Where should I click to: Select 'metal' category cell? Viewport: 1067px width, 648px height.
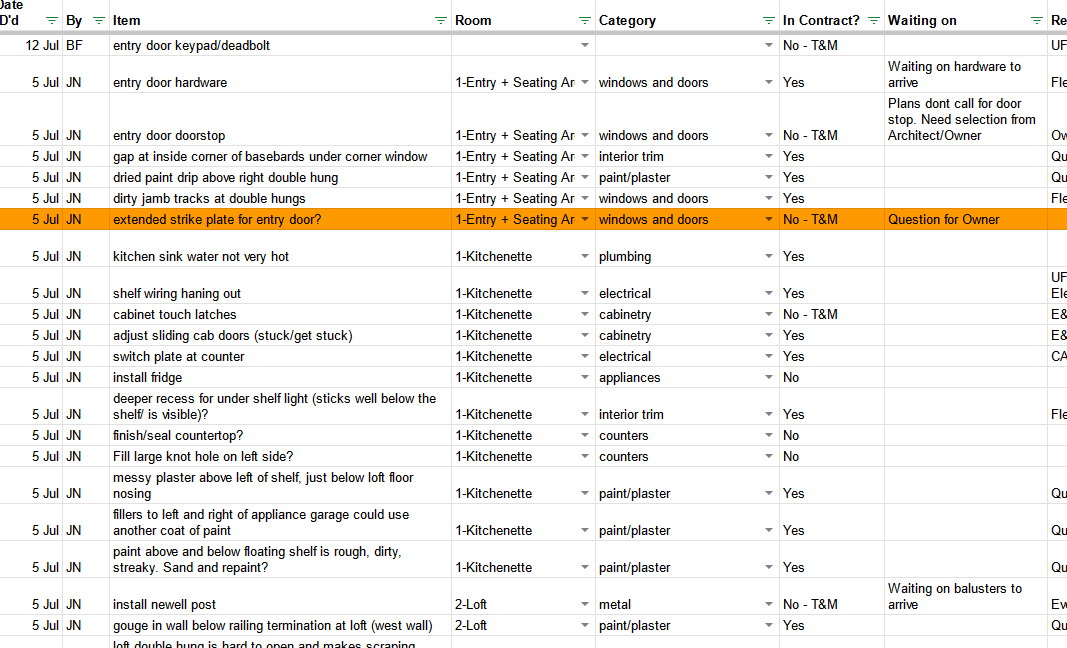pyautogui.click(x=687, y=596)
